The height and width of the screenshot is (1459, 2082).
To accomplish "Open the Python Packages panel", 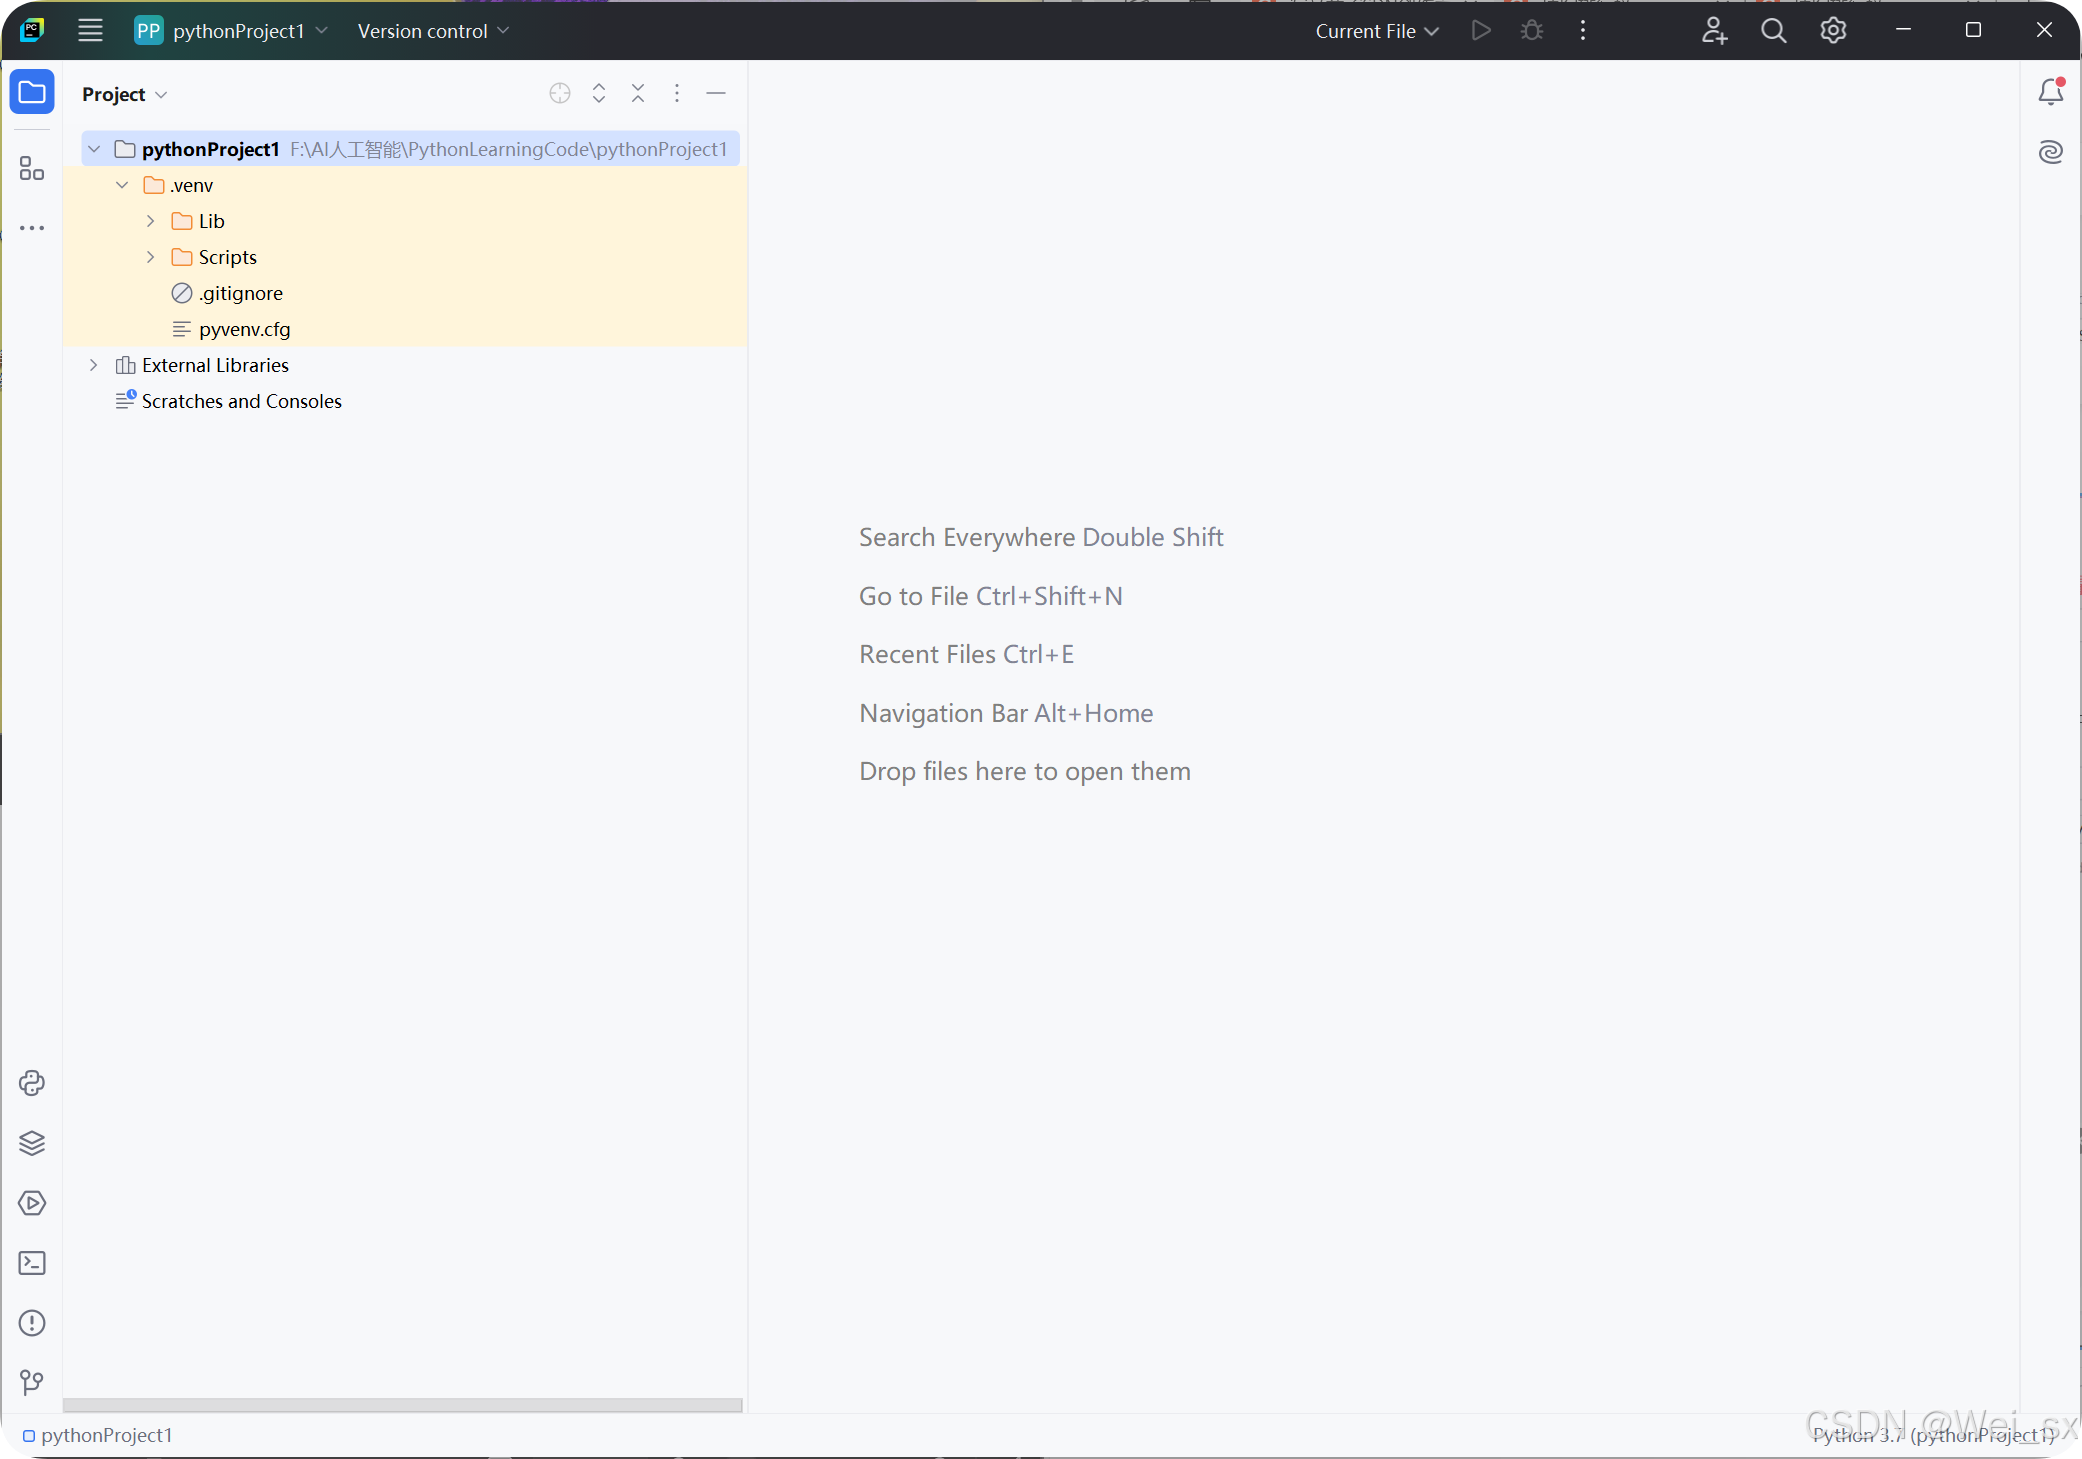I will click(x=31, y=1143).
